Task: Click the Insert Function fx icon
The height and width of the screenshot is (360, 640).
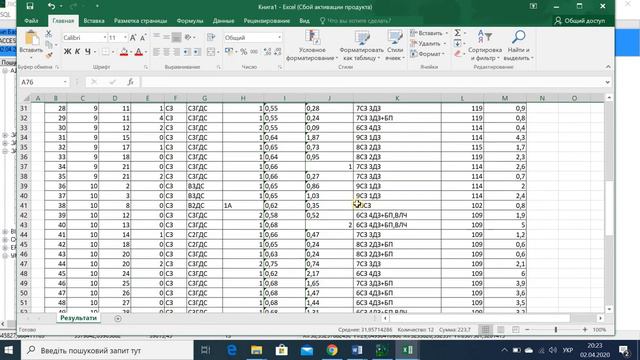Action: click(131, 82)
